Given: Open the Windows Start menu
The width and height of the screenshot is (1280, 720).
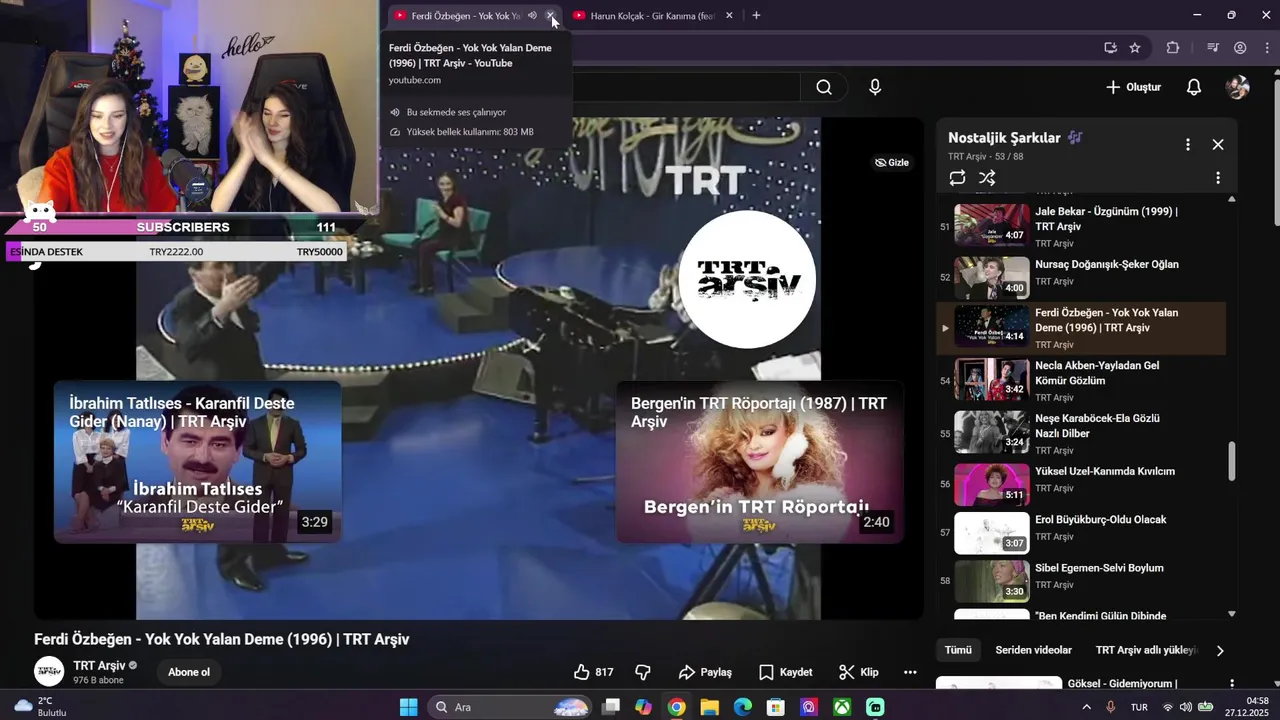Looking at the screenshot, I should click(x=408, y=707).
